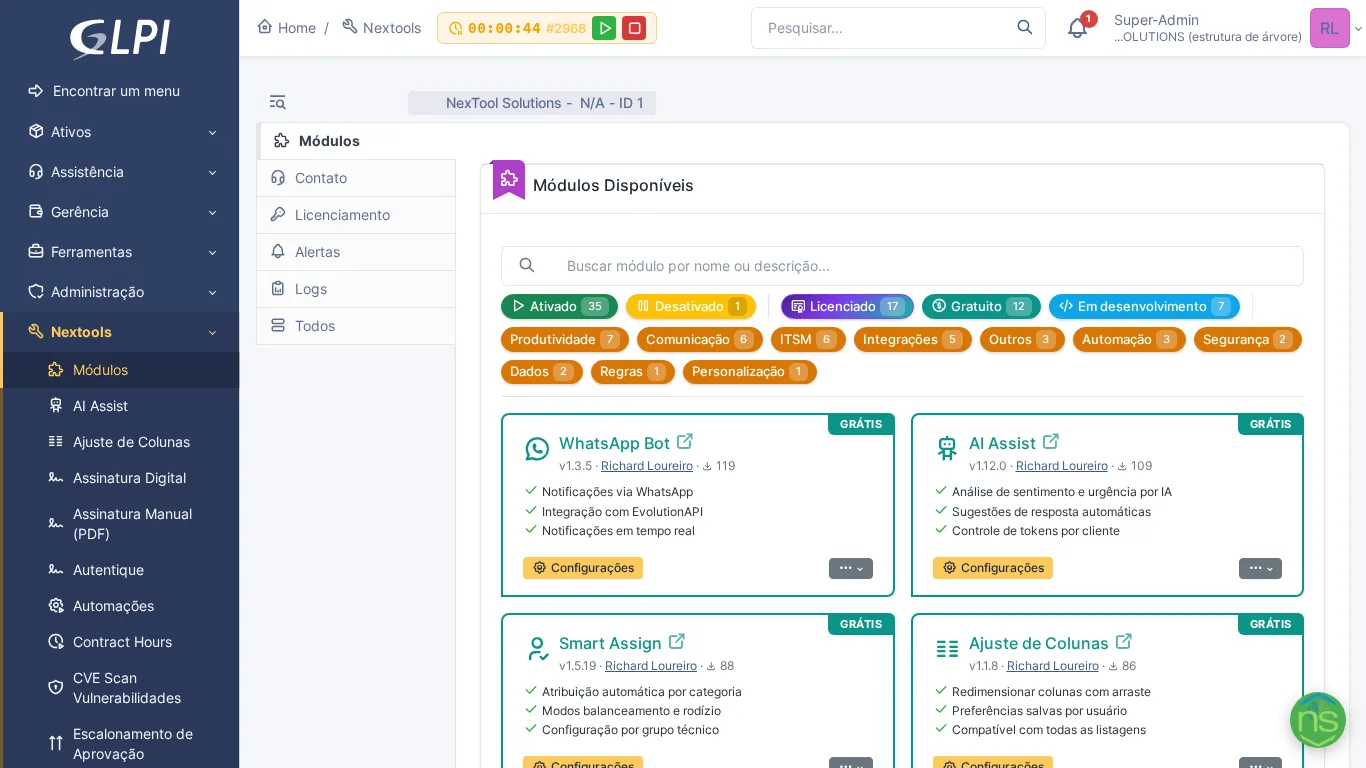The image size is (1366, 768).
Task: Open the dropdown arrow beside the user avatar
Action: [x=1358, y=29]
